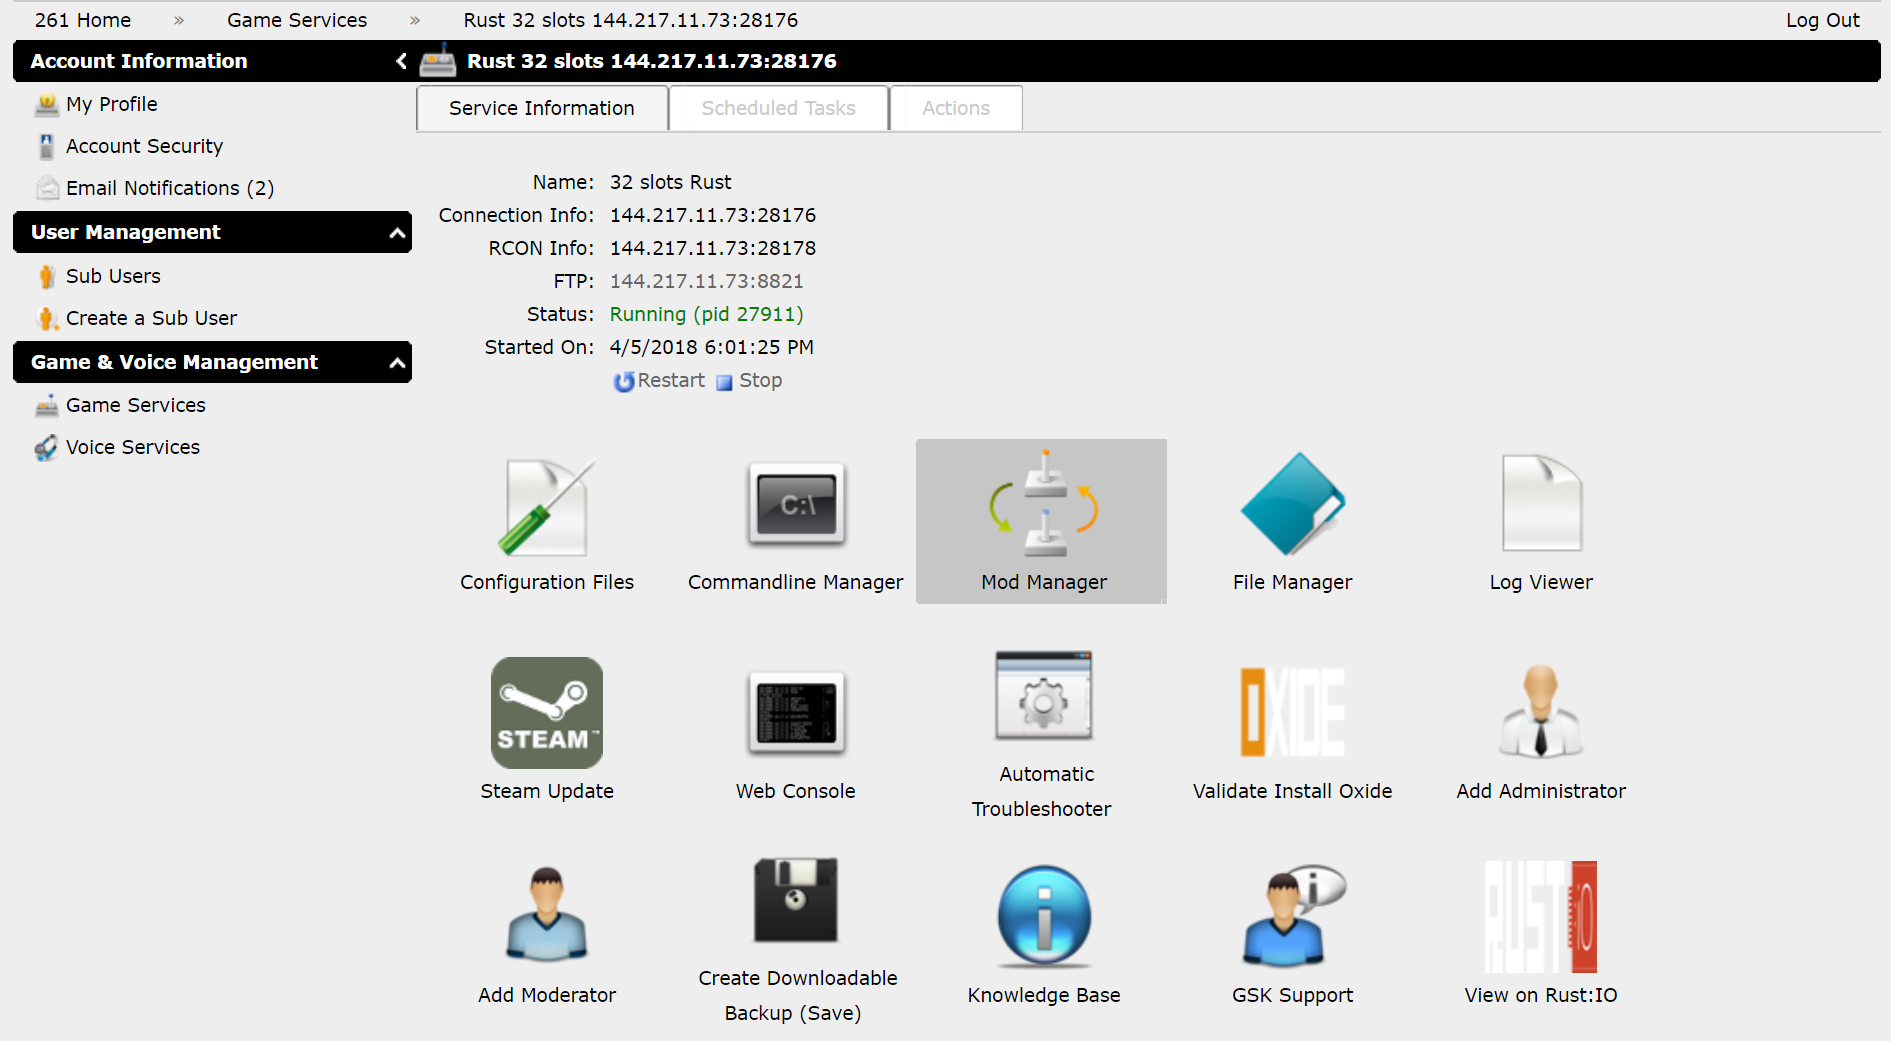Open the FTP address 144.217.11.73:8821 link

[707, 281]
